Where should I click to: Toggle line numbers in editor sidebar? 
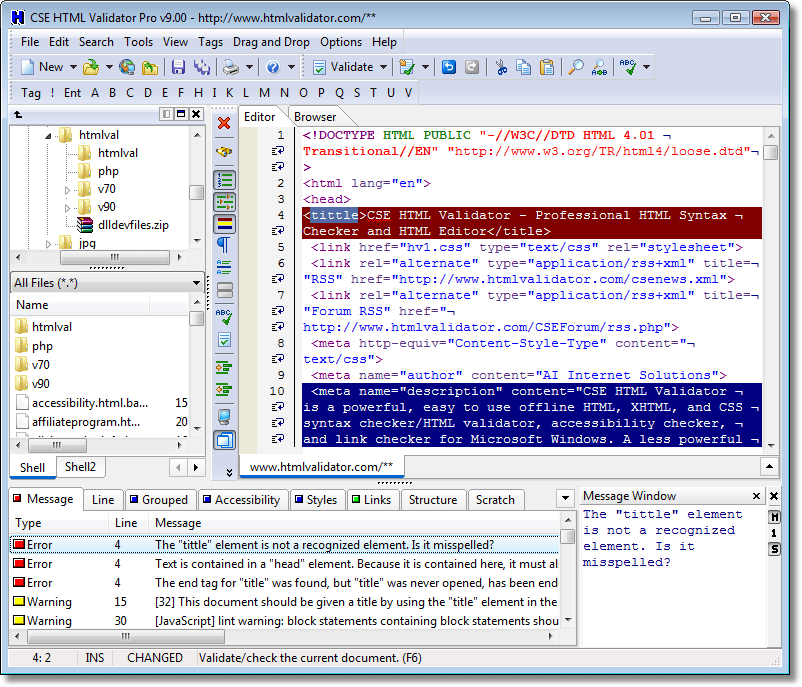point(225,180)
